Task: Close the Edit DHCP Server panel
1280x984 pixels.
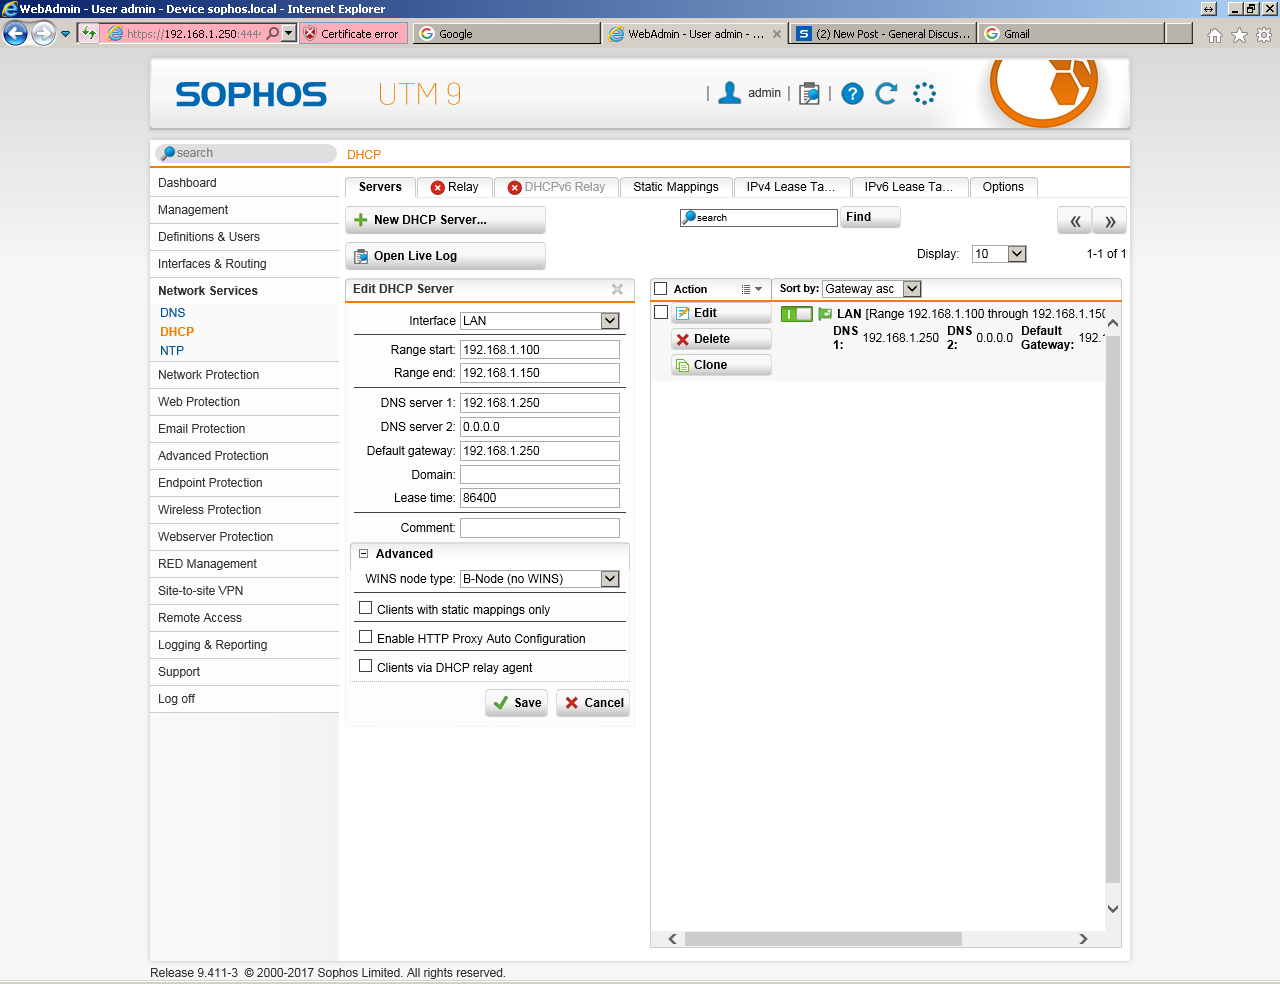Action: click(x=617, y=289)
